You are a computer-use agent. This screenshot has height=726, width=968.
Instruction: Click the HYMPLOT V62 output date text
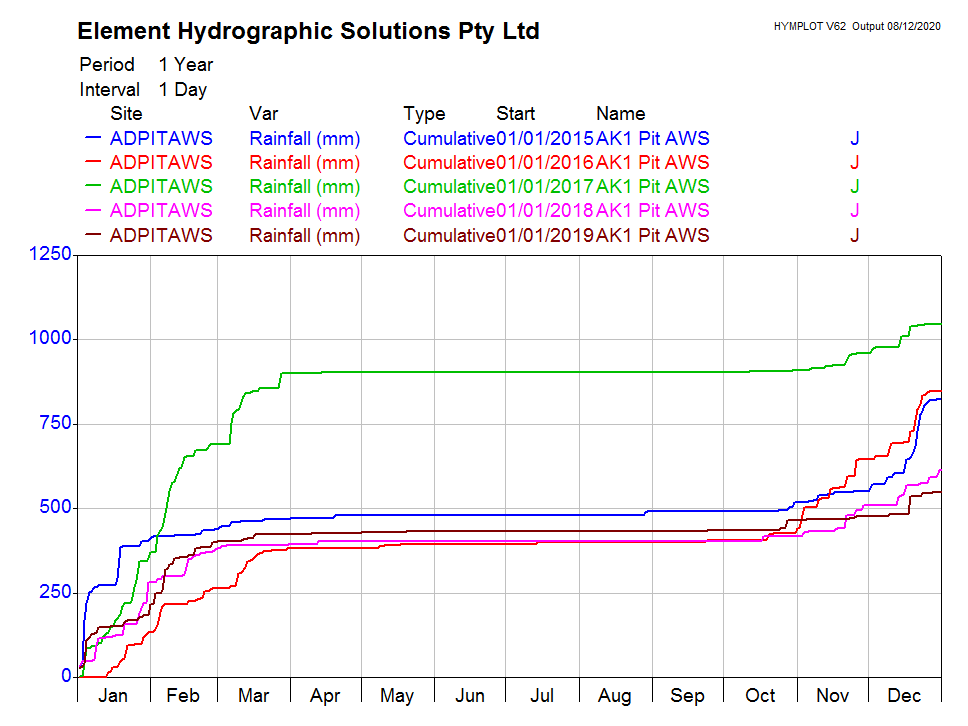click(x=858, y=26)
